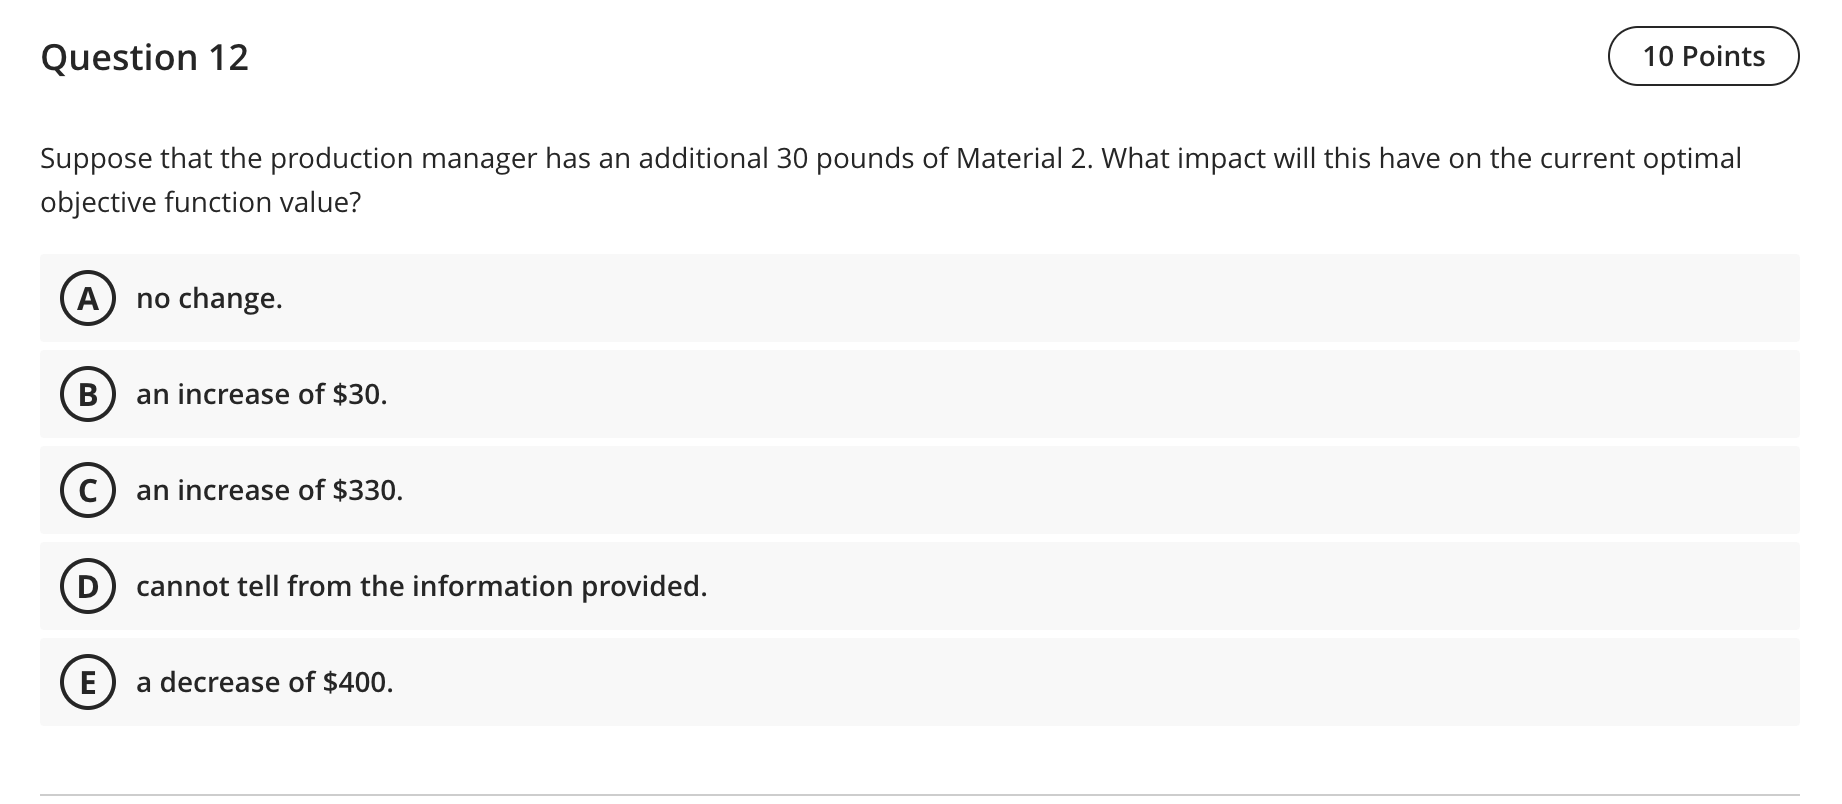This screenshot has height=804, width=1842.
Task: Click the question prompt text about Material 2
Action: [x=888, y=157]
